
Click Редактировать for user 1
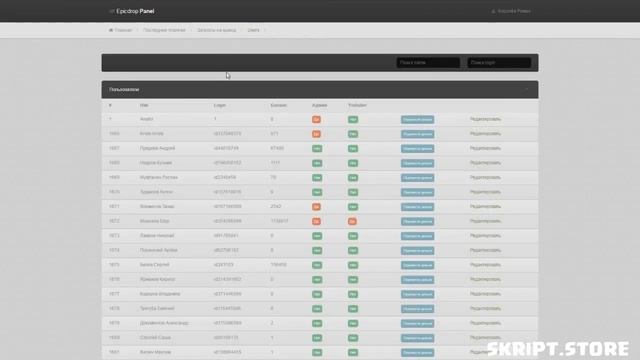485,119
